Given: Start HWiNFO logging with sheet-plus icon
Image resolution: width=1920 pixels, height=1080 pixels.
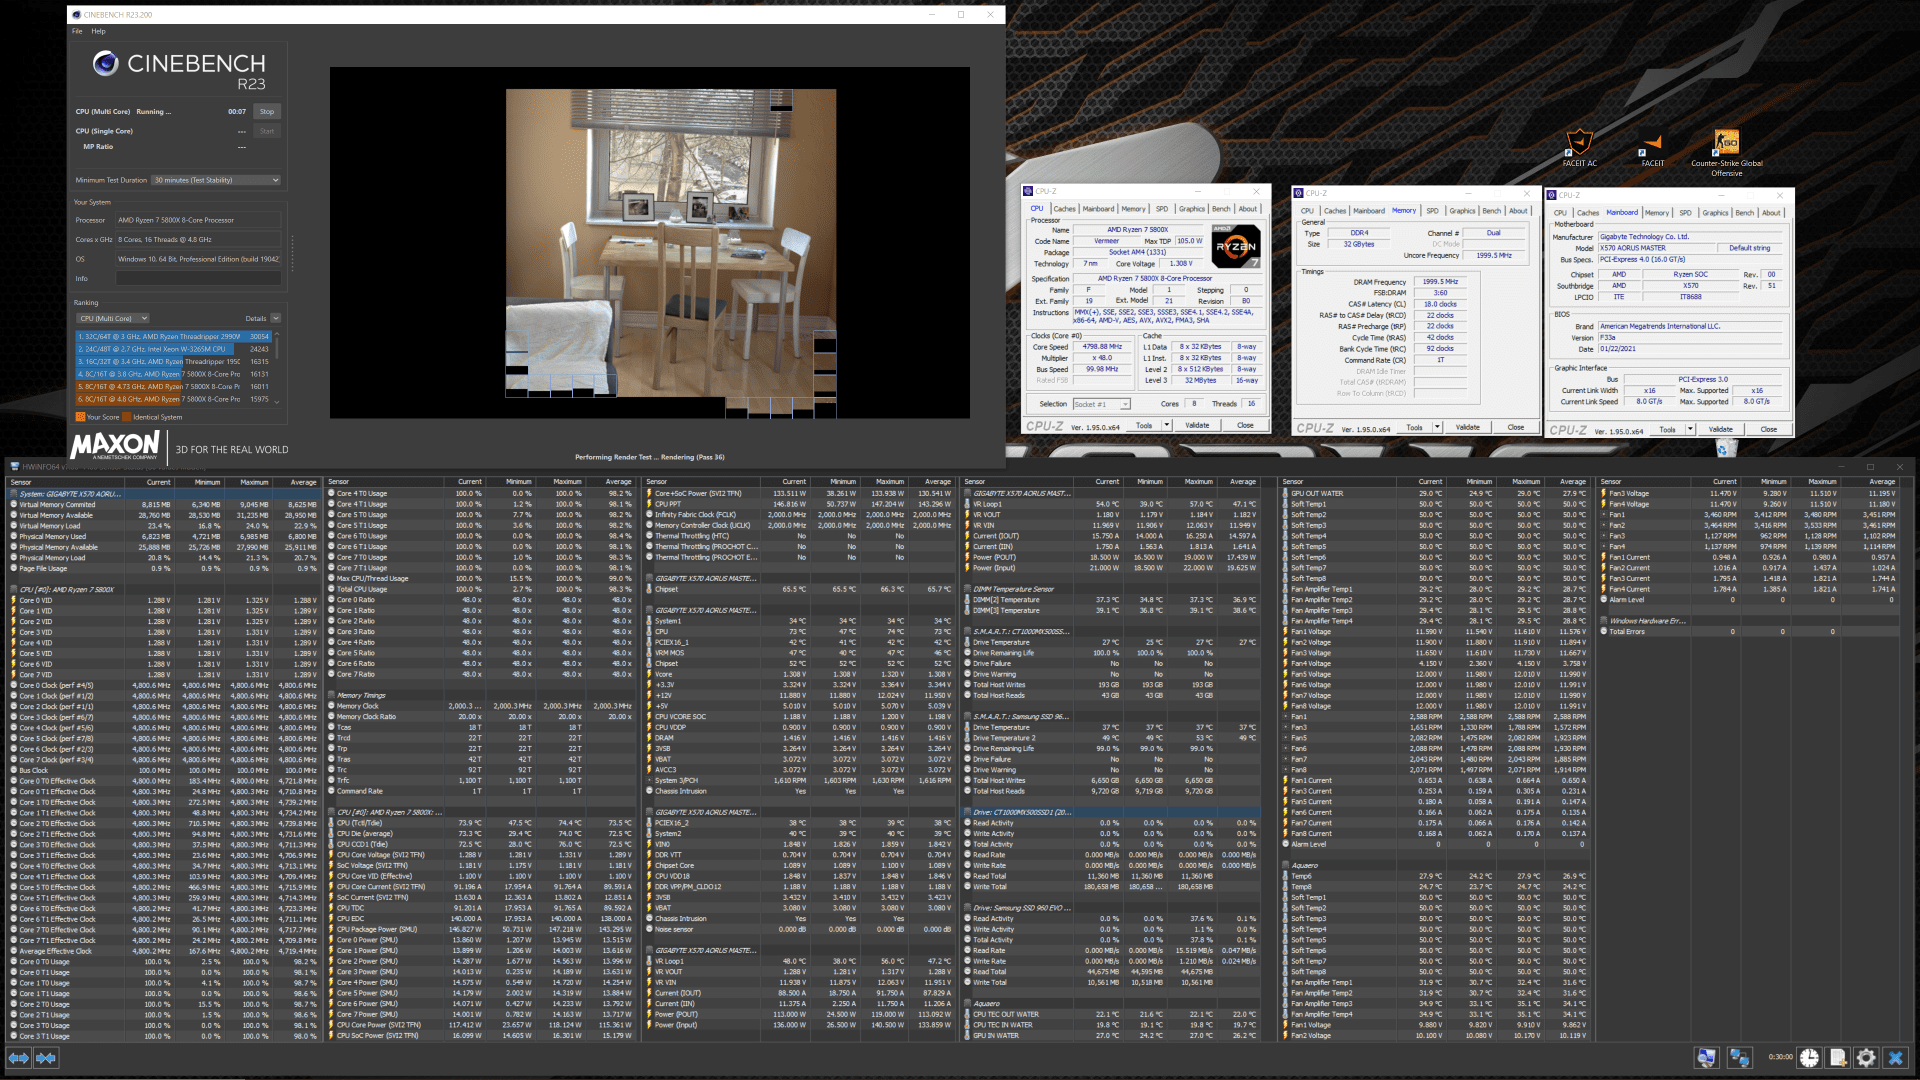Looking at the screenshot, I should pyautogui.click(x=1838, y=1057).
